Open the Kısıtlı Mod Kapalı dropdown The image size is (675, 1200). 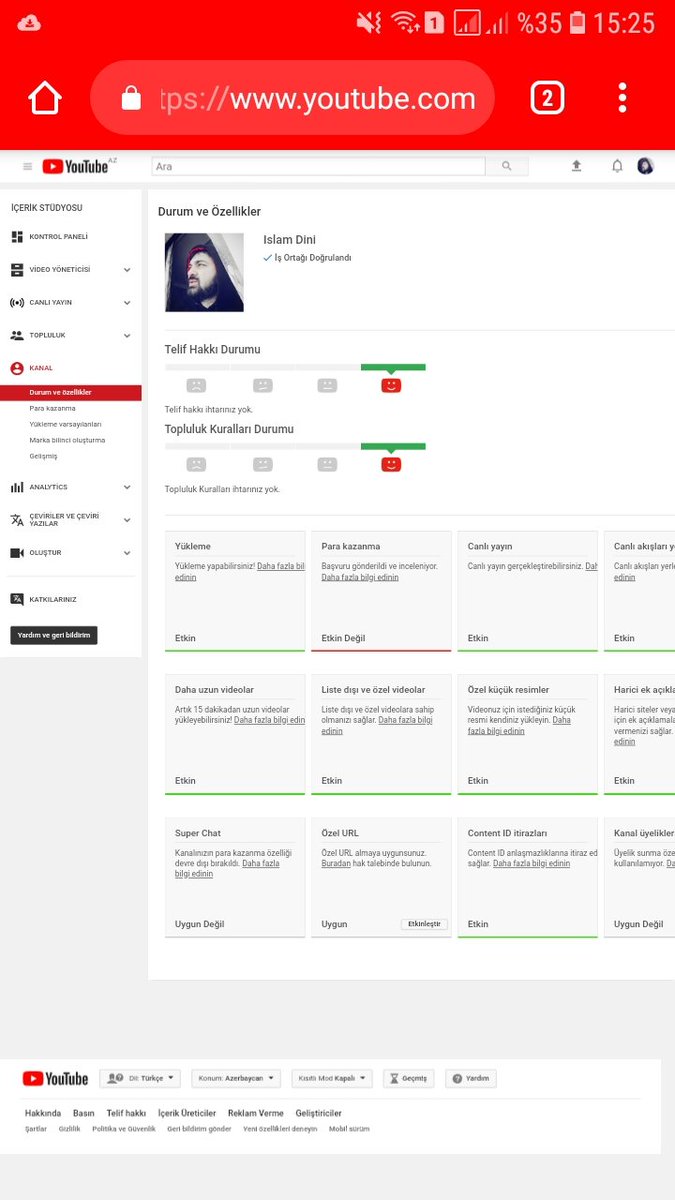(332, 1079)
